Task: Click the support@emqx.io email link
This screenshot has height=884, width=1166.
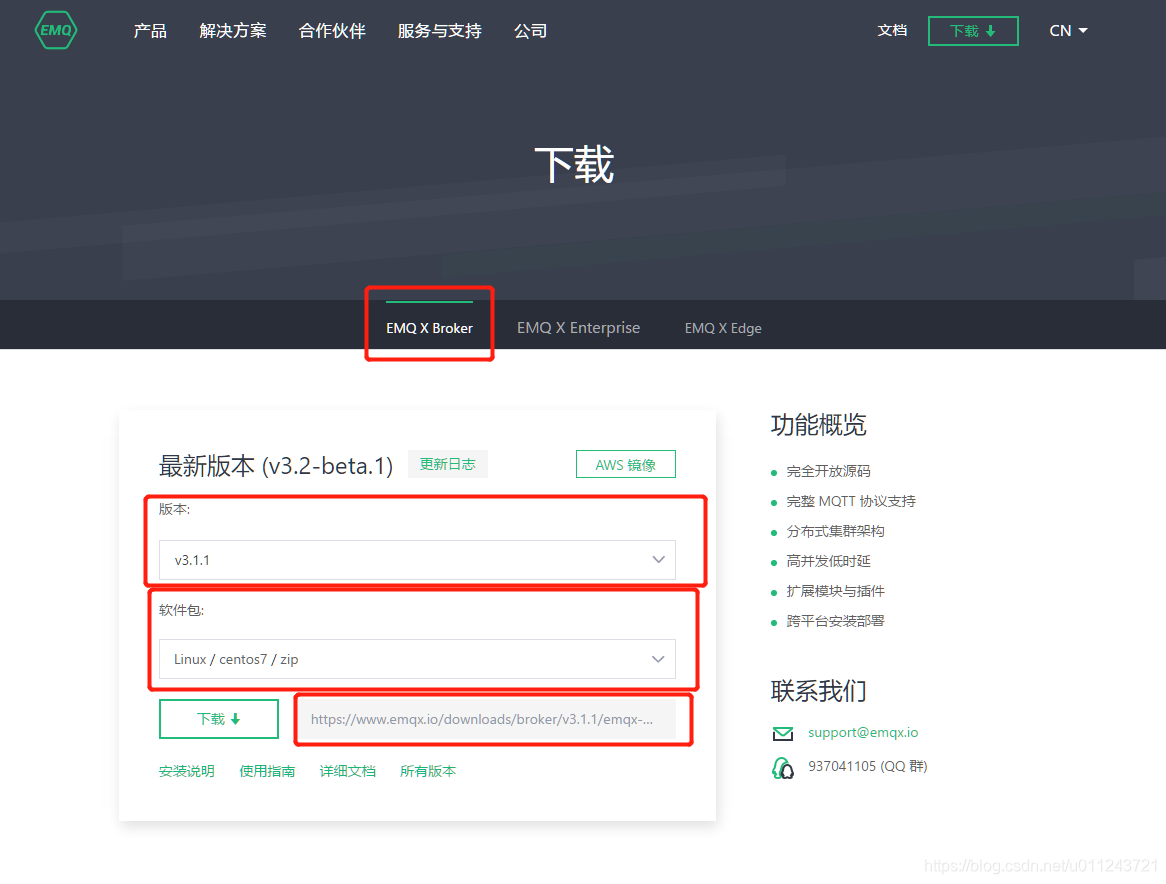Action: click(x=863, y=732)
